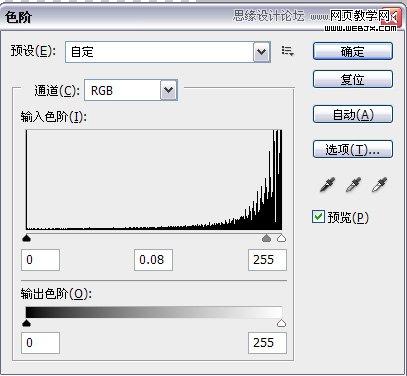Click the midtone gamma field 0.08
Screen dimensions: 407x376
[153, 260]
